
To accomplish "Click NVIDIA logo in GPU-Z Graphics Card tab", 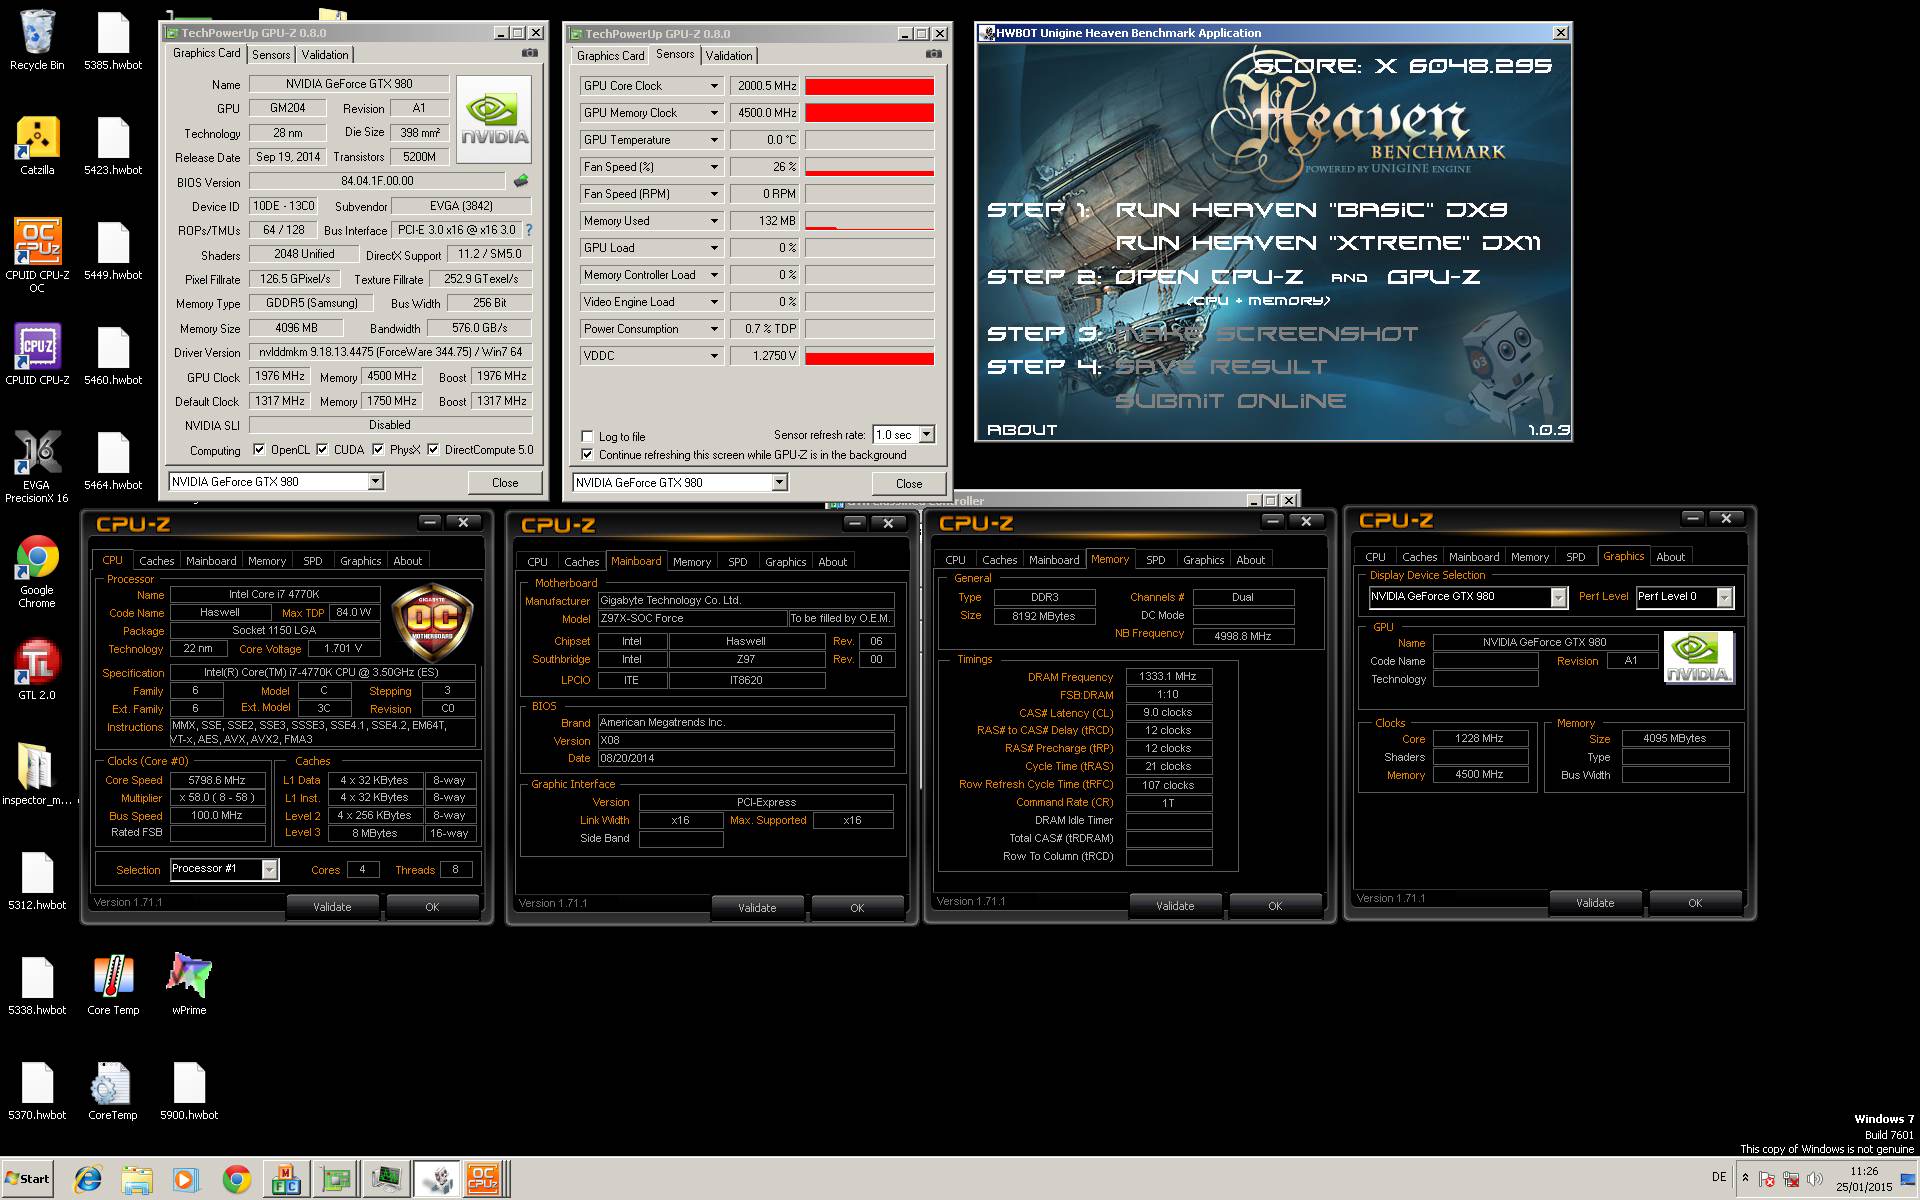I will [x=494, y=119].
